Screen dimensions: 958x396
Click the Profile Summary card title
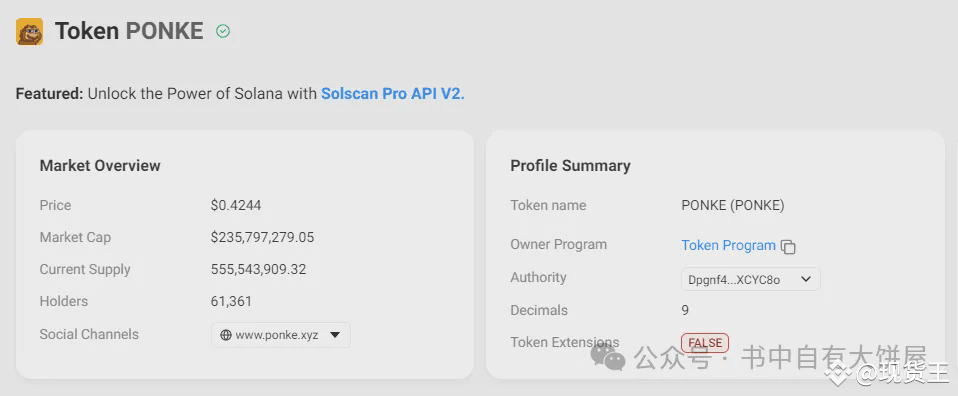(x=571, y=166)
